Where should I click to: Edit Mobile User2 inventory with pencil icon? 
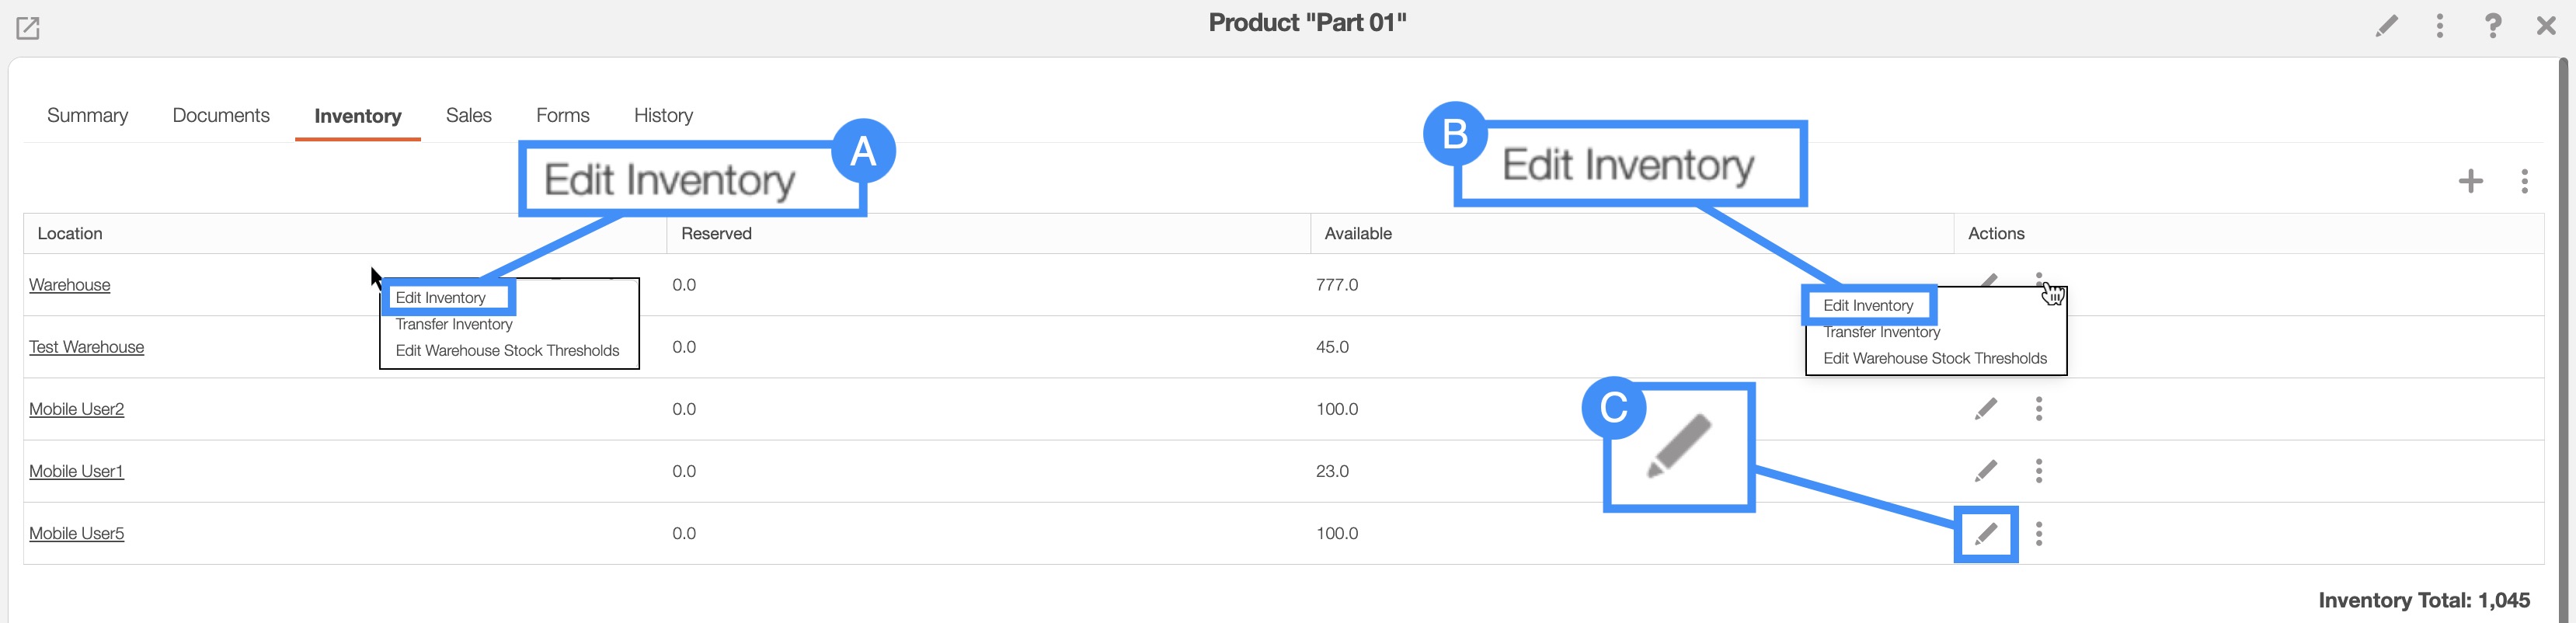[x=1986, y=409]
